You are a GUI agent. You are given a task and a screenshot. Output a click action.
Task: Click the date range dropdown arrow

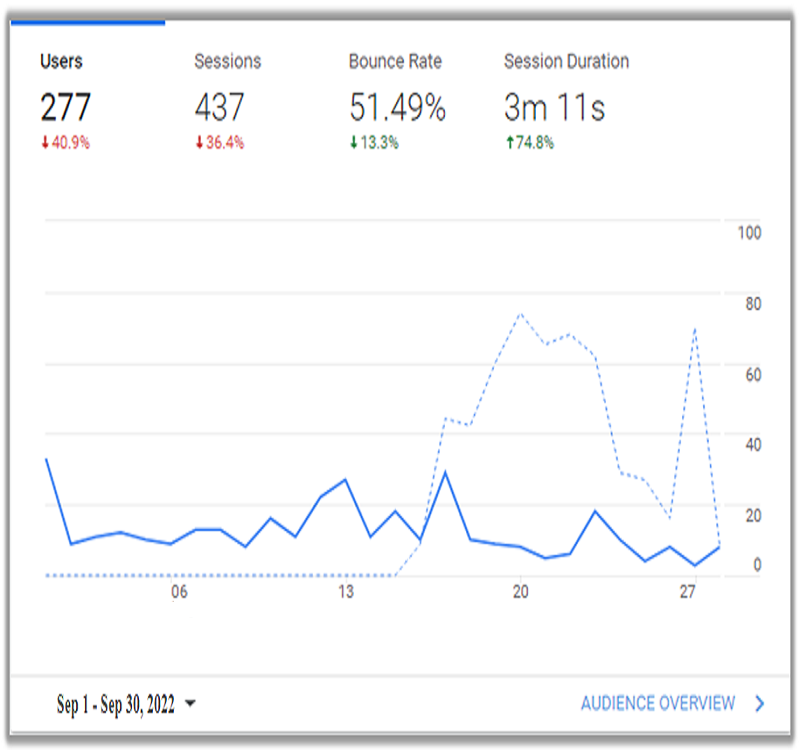[x=191, y=705]
